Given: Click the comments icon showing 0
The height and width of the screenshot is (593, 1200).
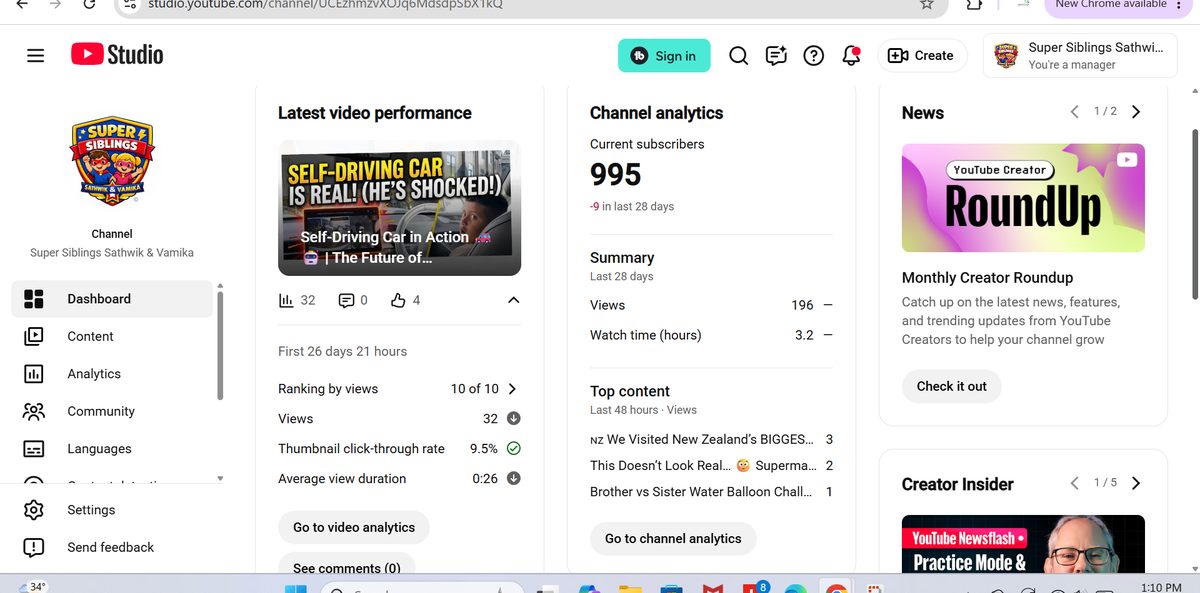Looking at the screenshot, I should click(346, 300).
